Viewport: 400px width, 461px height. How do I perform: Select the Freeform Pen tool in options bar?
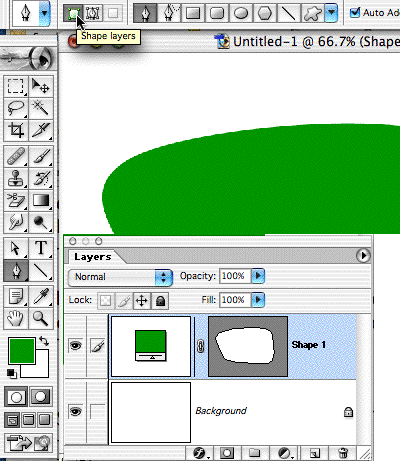[x=169, y=13]
